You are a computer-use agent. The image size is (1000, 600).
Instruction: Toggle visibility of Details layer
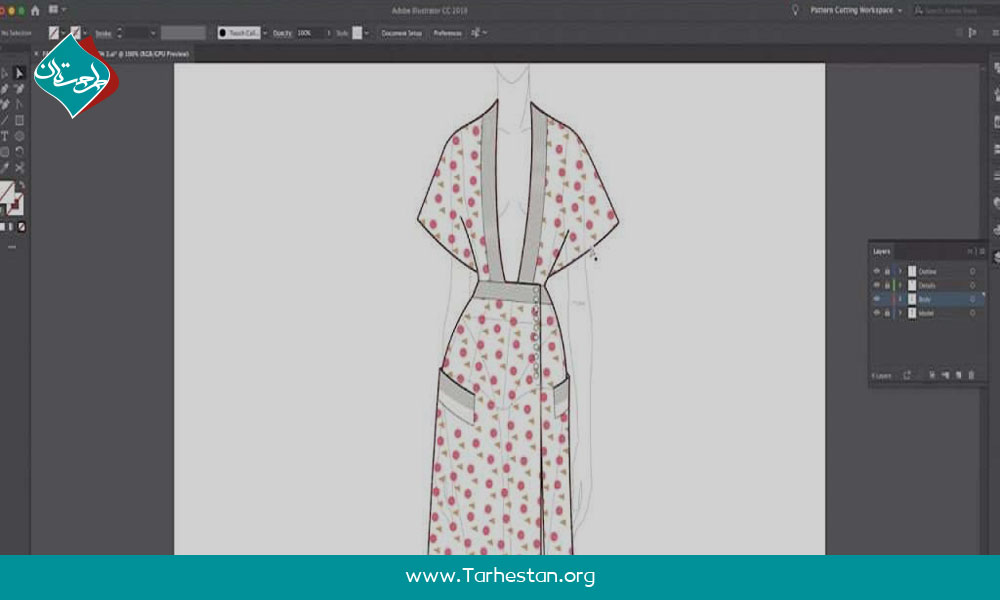(x=876, y=286)
